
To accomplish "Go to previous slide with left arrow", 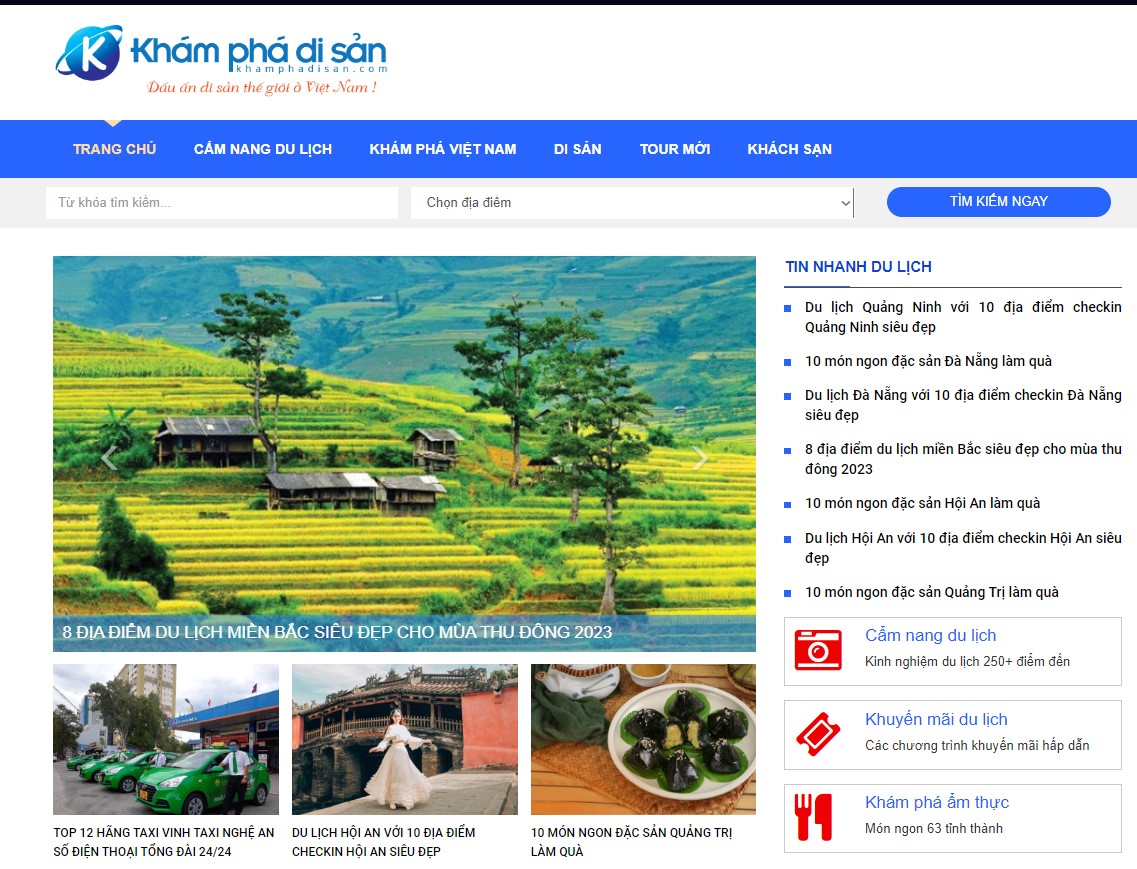I will tap(109, 458).
